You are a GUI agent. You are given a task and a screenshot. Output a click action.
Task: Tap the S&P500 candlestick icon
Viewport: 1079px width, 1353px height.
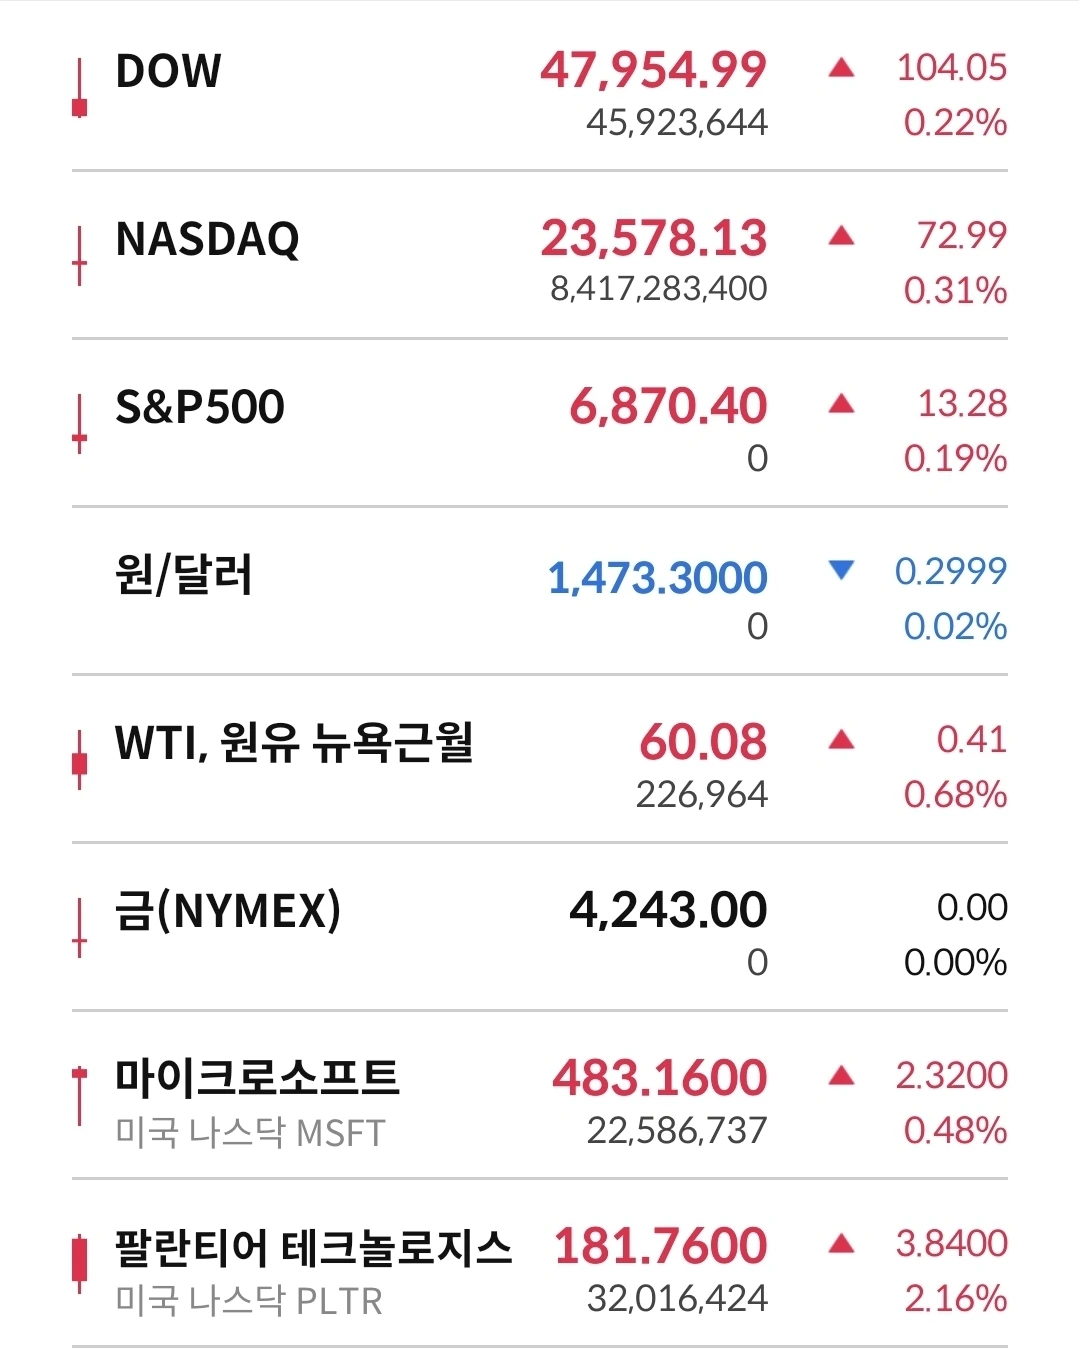point(79,425)
